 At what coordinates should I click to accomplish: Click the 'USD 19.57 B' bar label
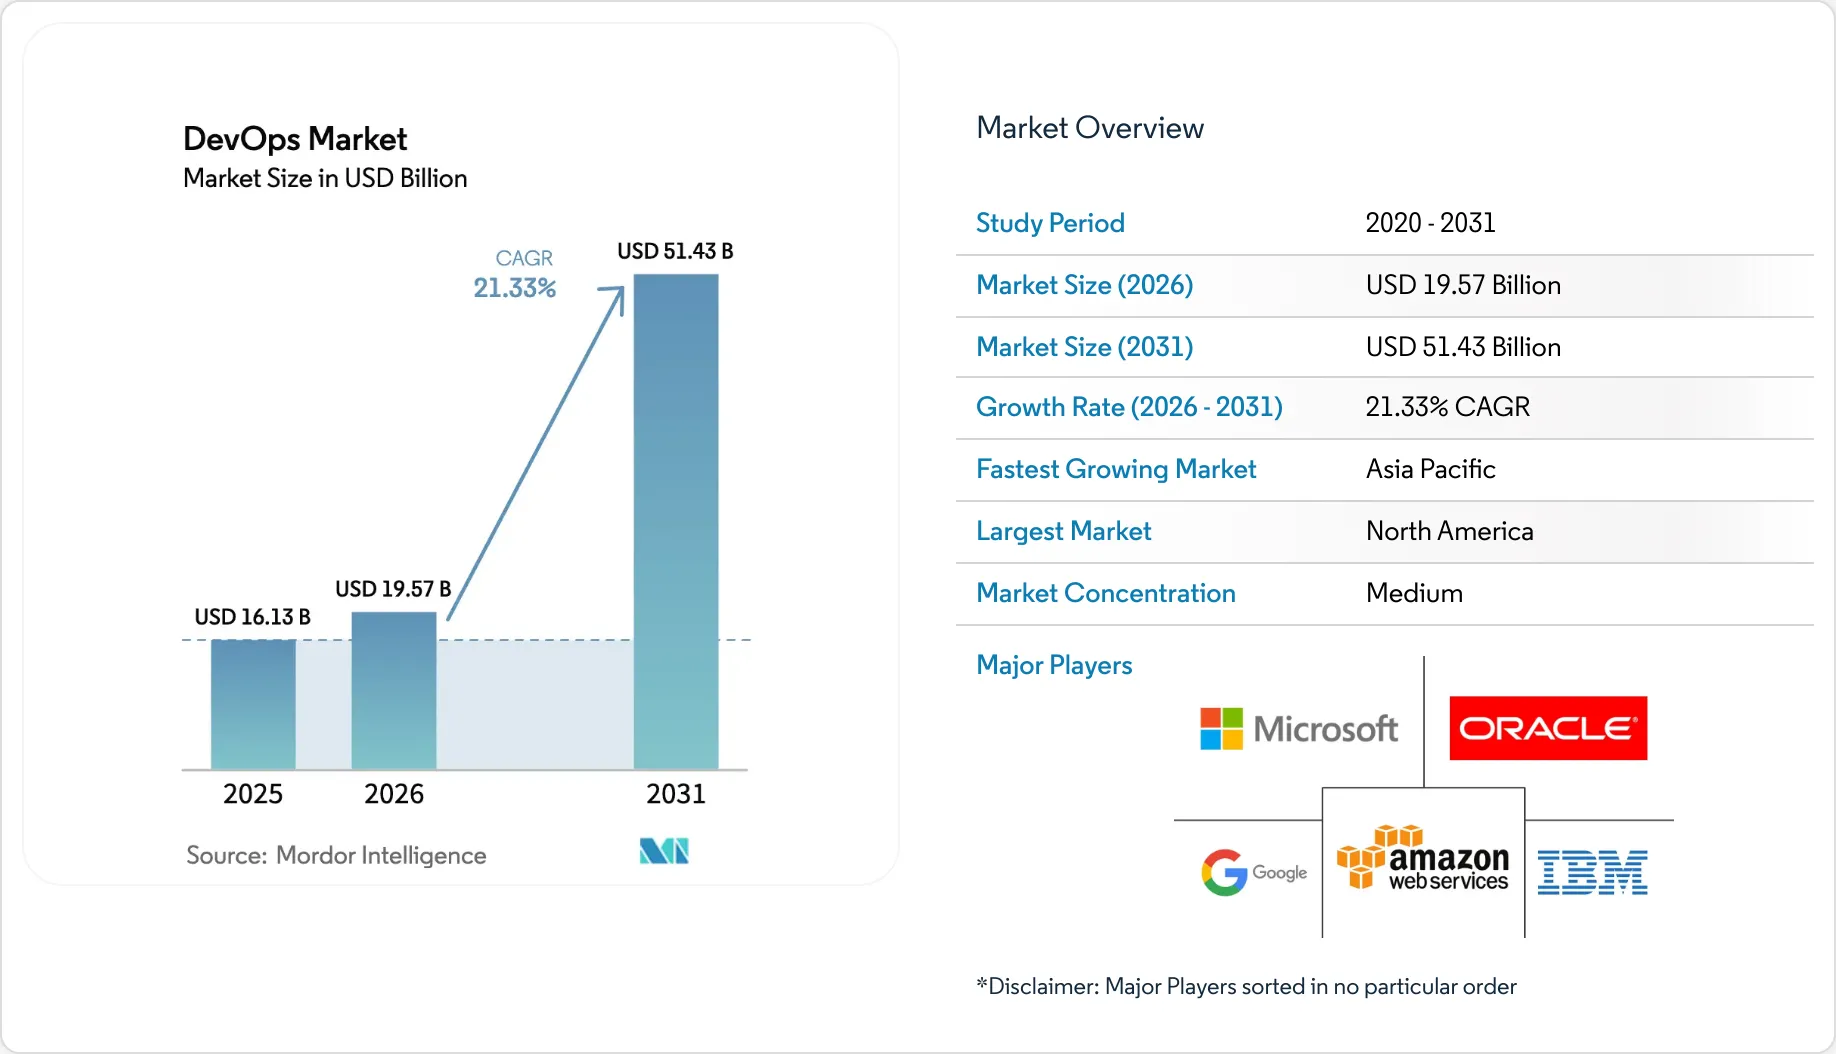click(x=393, y=589)
